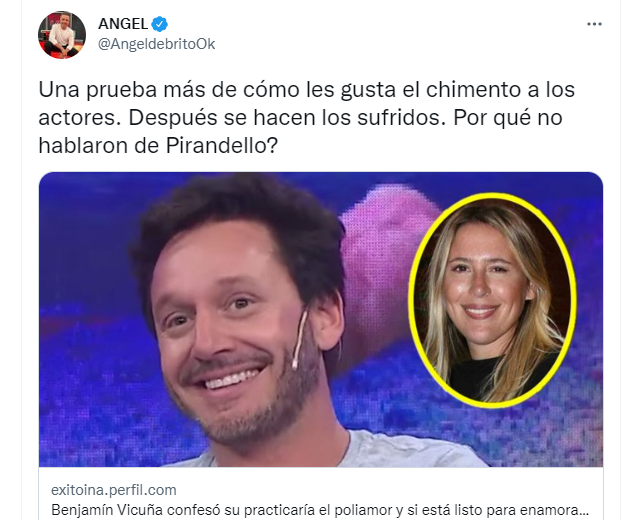Open the Benjamín Vicuña poliamor headline
This screenshot has width=625, height=520.
click(320, 510)
